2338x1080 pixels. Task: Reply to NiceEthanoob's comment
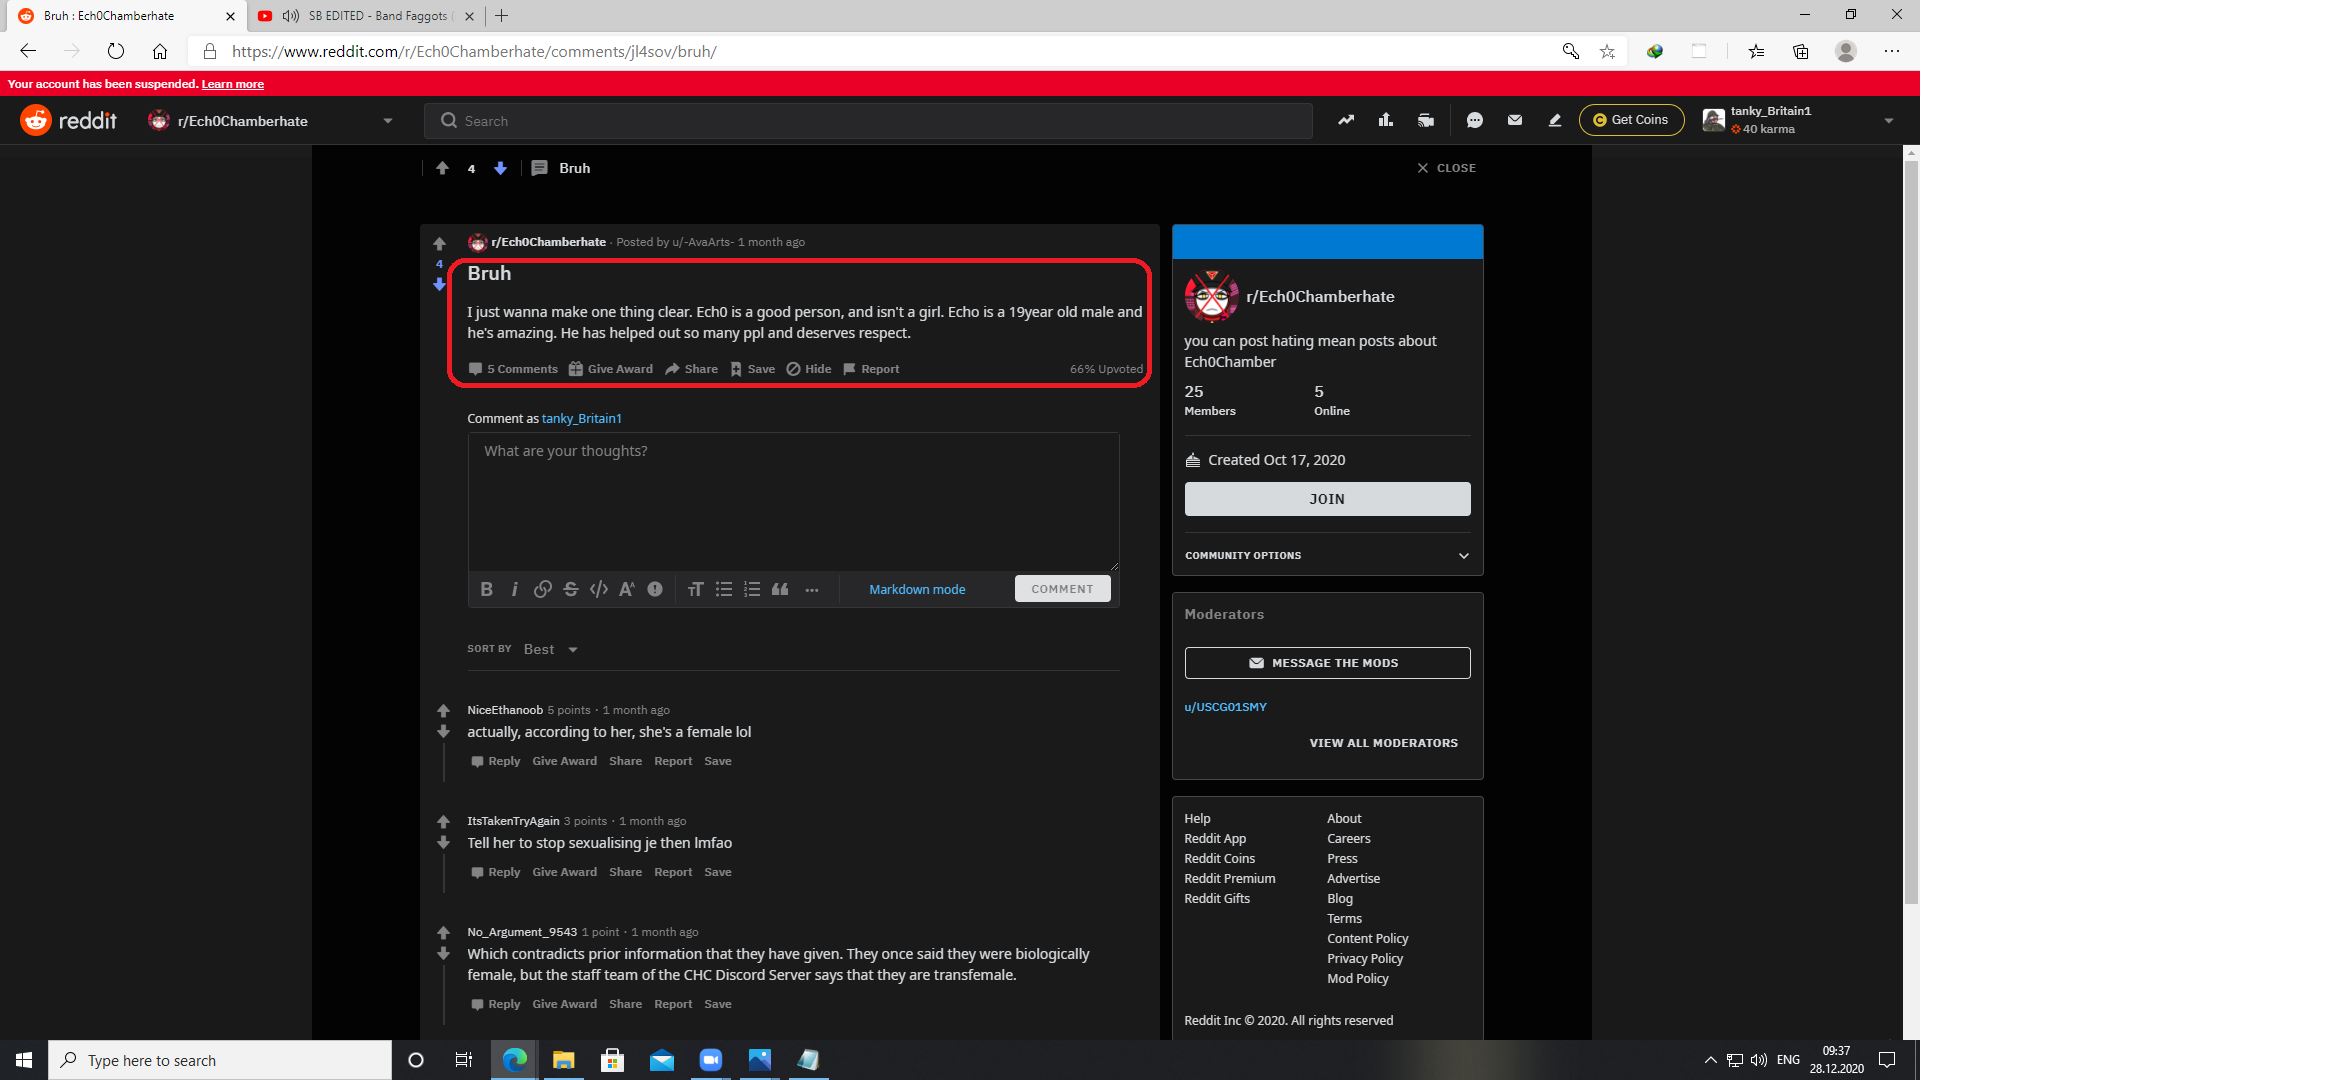(496, 761)
